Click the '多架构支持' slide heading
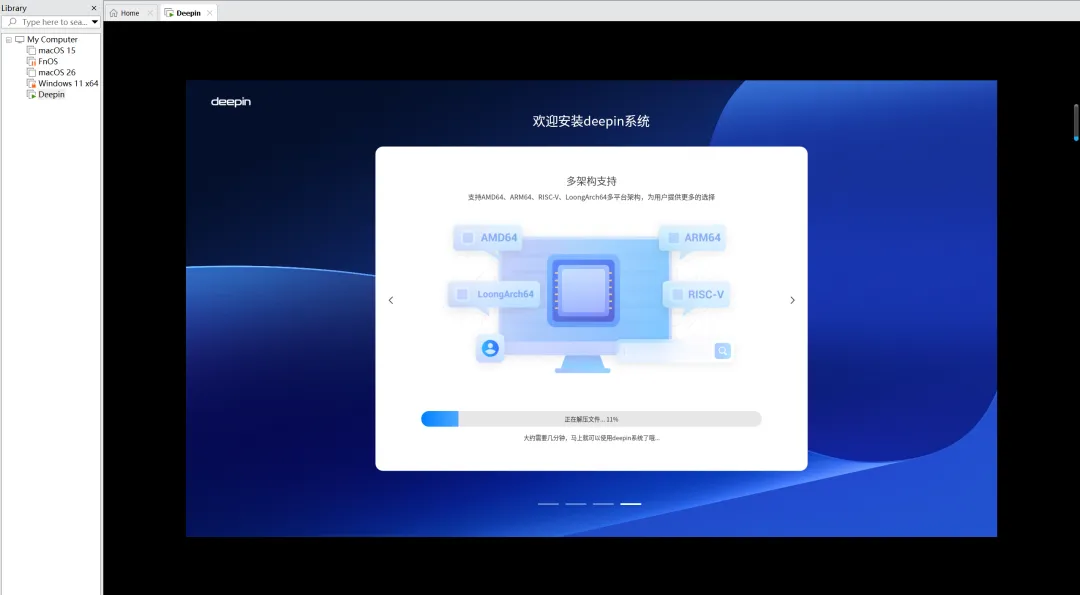The width and height of the screenshot is (1080, 595). pos(591,181)
